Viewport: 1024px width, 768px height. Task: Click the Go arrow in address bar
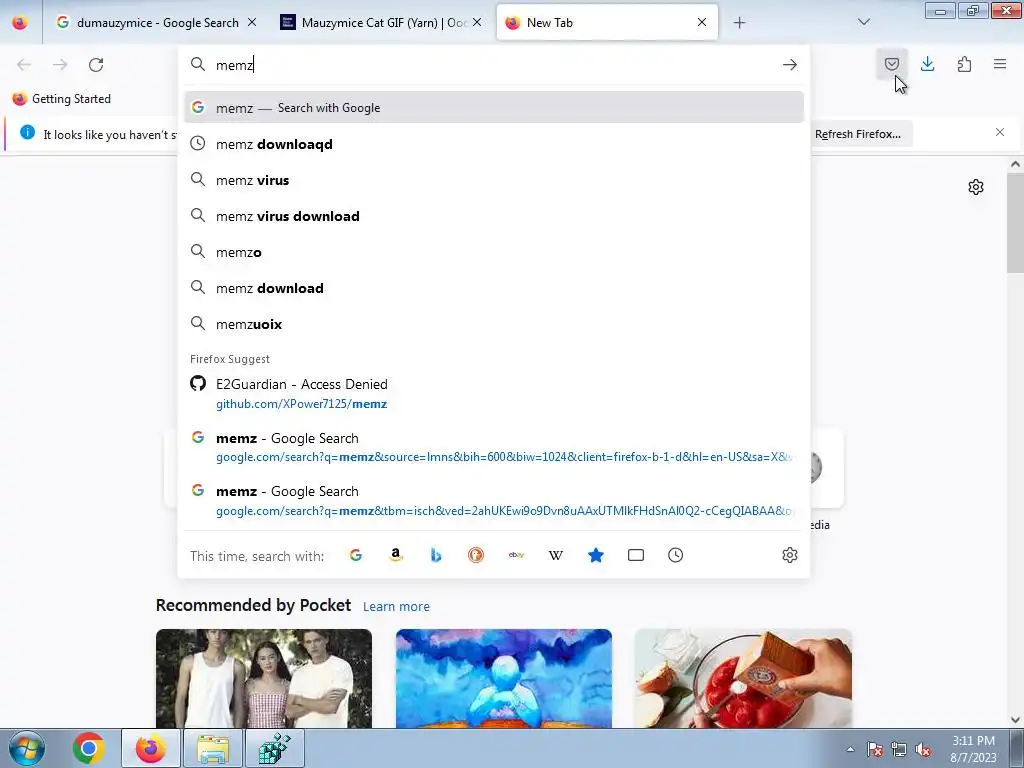click(x=790, y=64)
